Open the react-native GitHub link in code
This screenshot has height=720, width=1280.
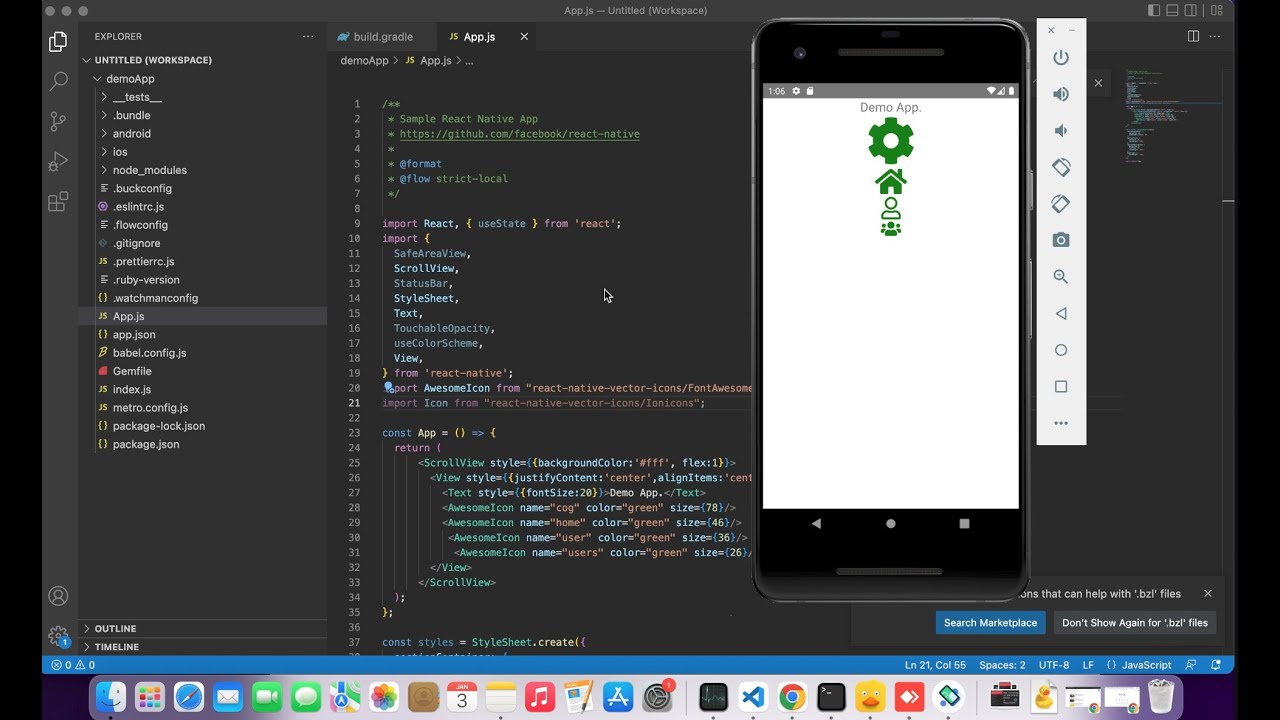[519, 134]
